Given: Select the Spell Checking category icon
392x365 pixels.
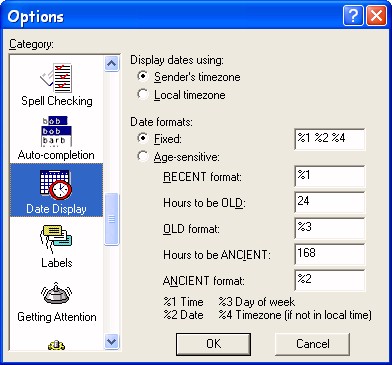Looking at the screenshot, I should (x=56, y=78).
